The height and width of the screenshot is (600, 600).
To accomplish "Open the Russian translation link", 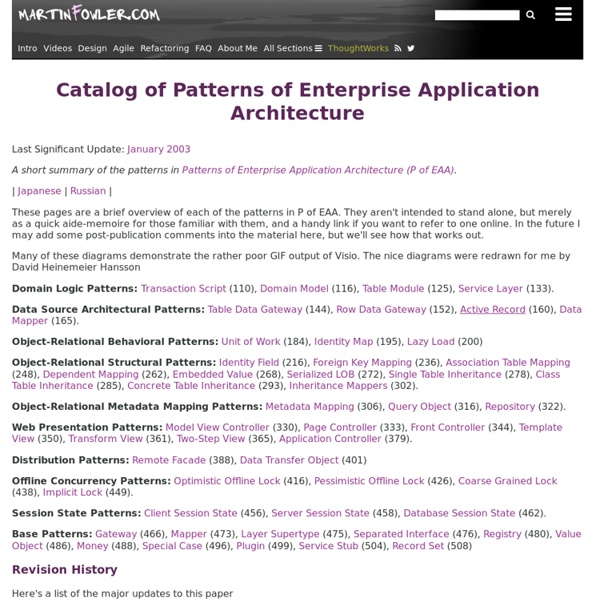I will coord(88,191).
